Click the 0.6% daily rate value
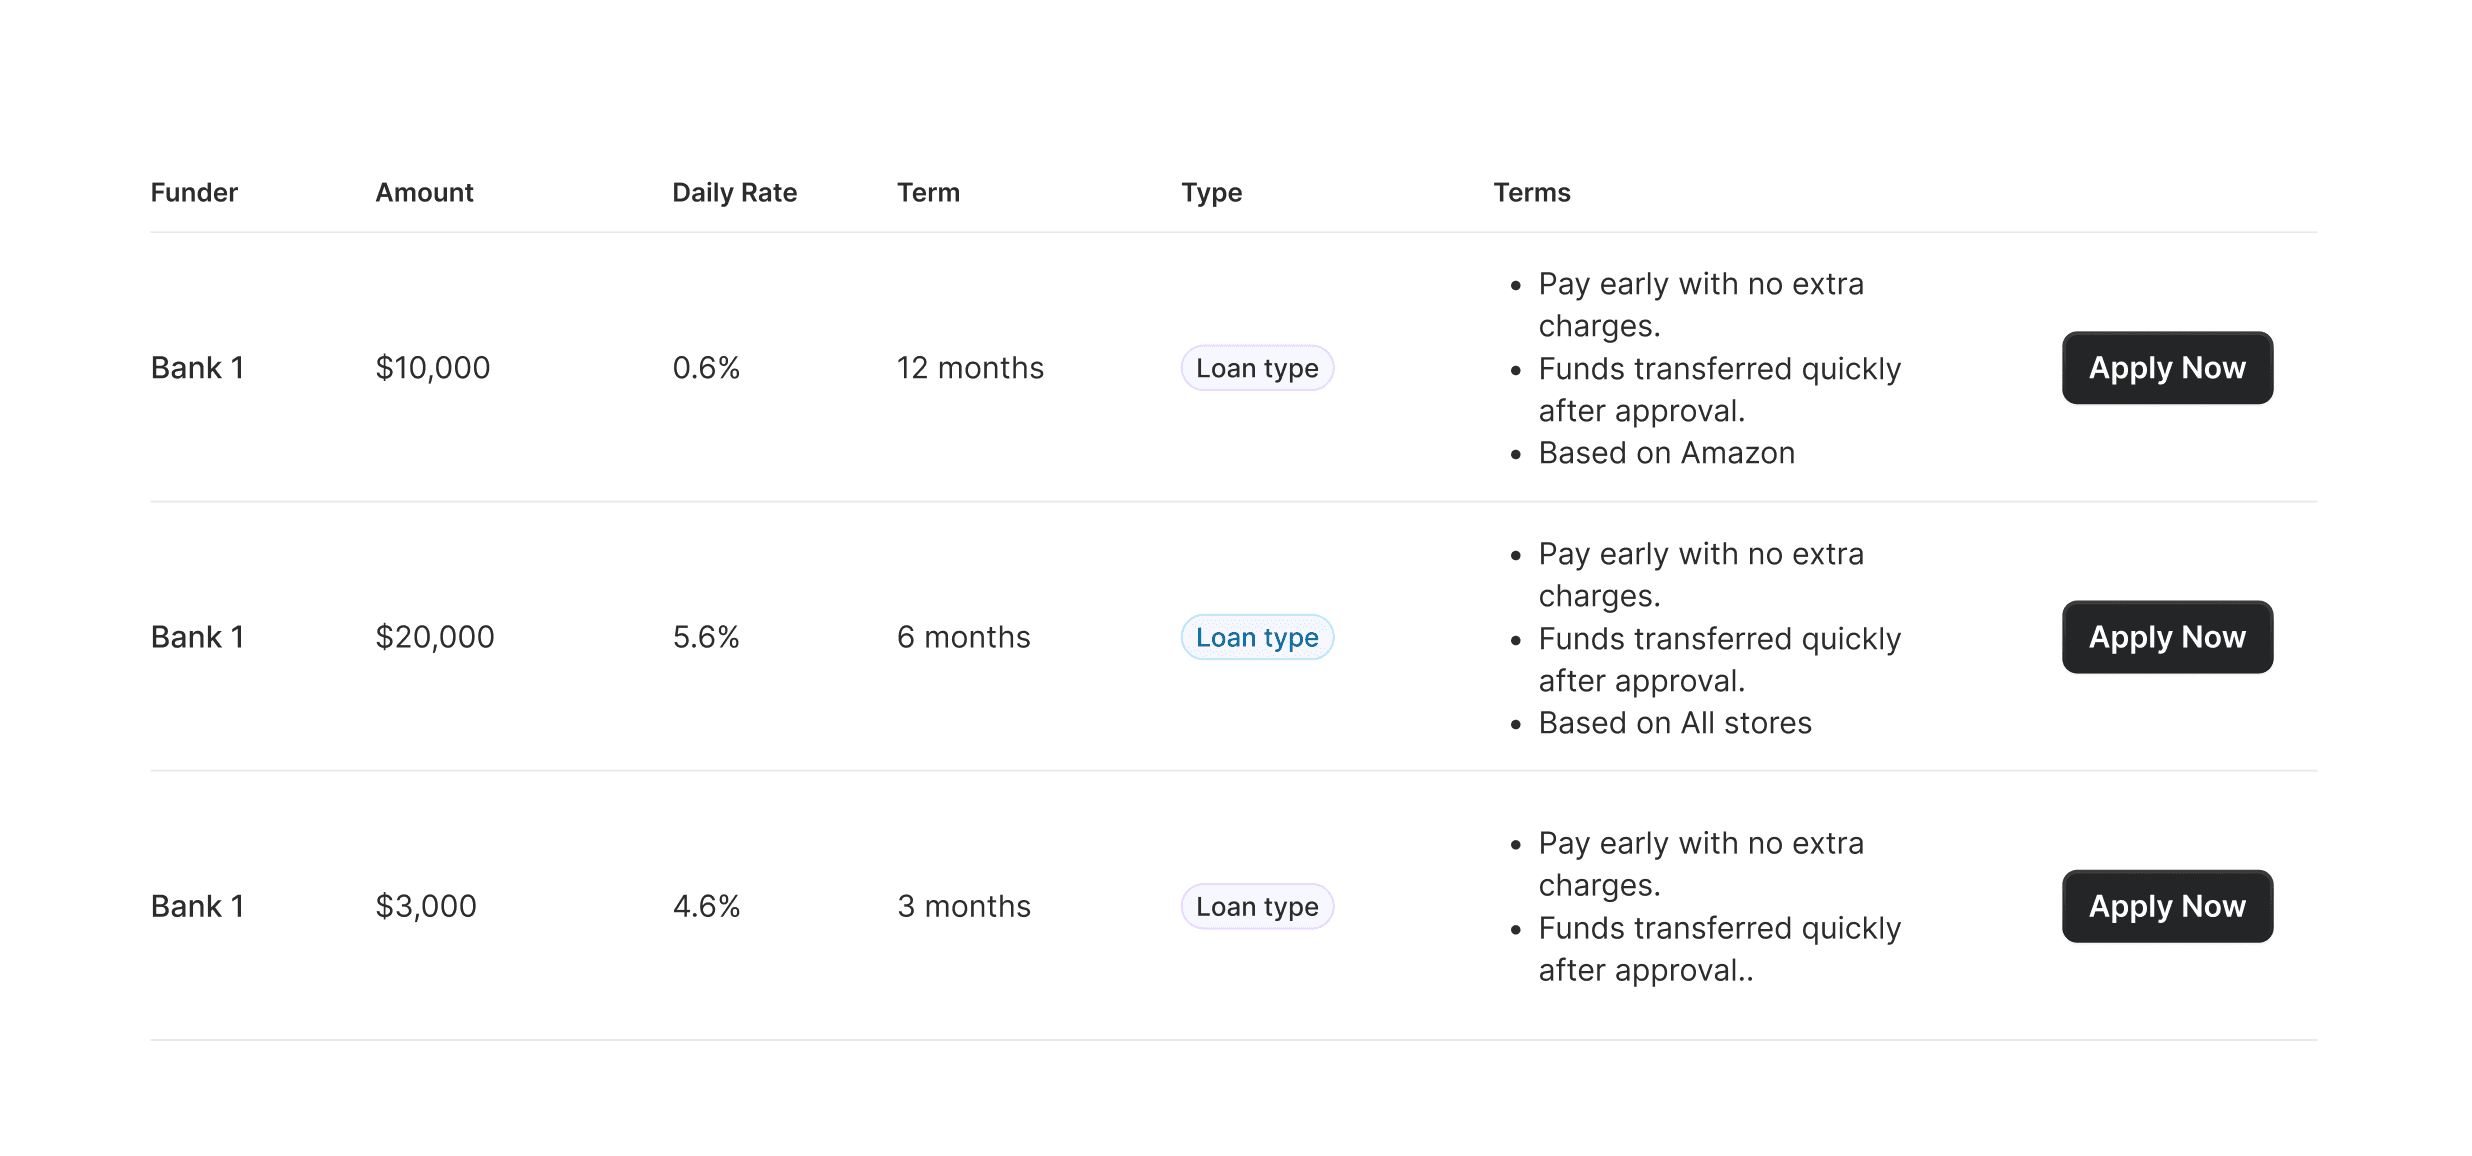This screenshot has height=1156, width=2472. (x=706, y=368)
